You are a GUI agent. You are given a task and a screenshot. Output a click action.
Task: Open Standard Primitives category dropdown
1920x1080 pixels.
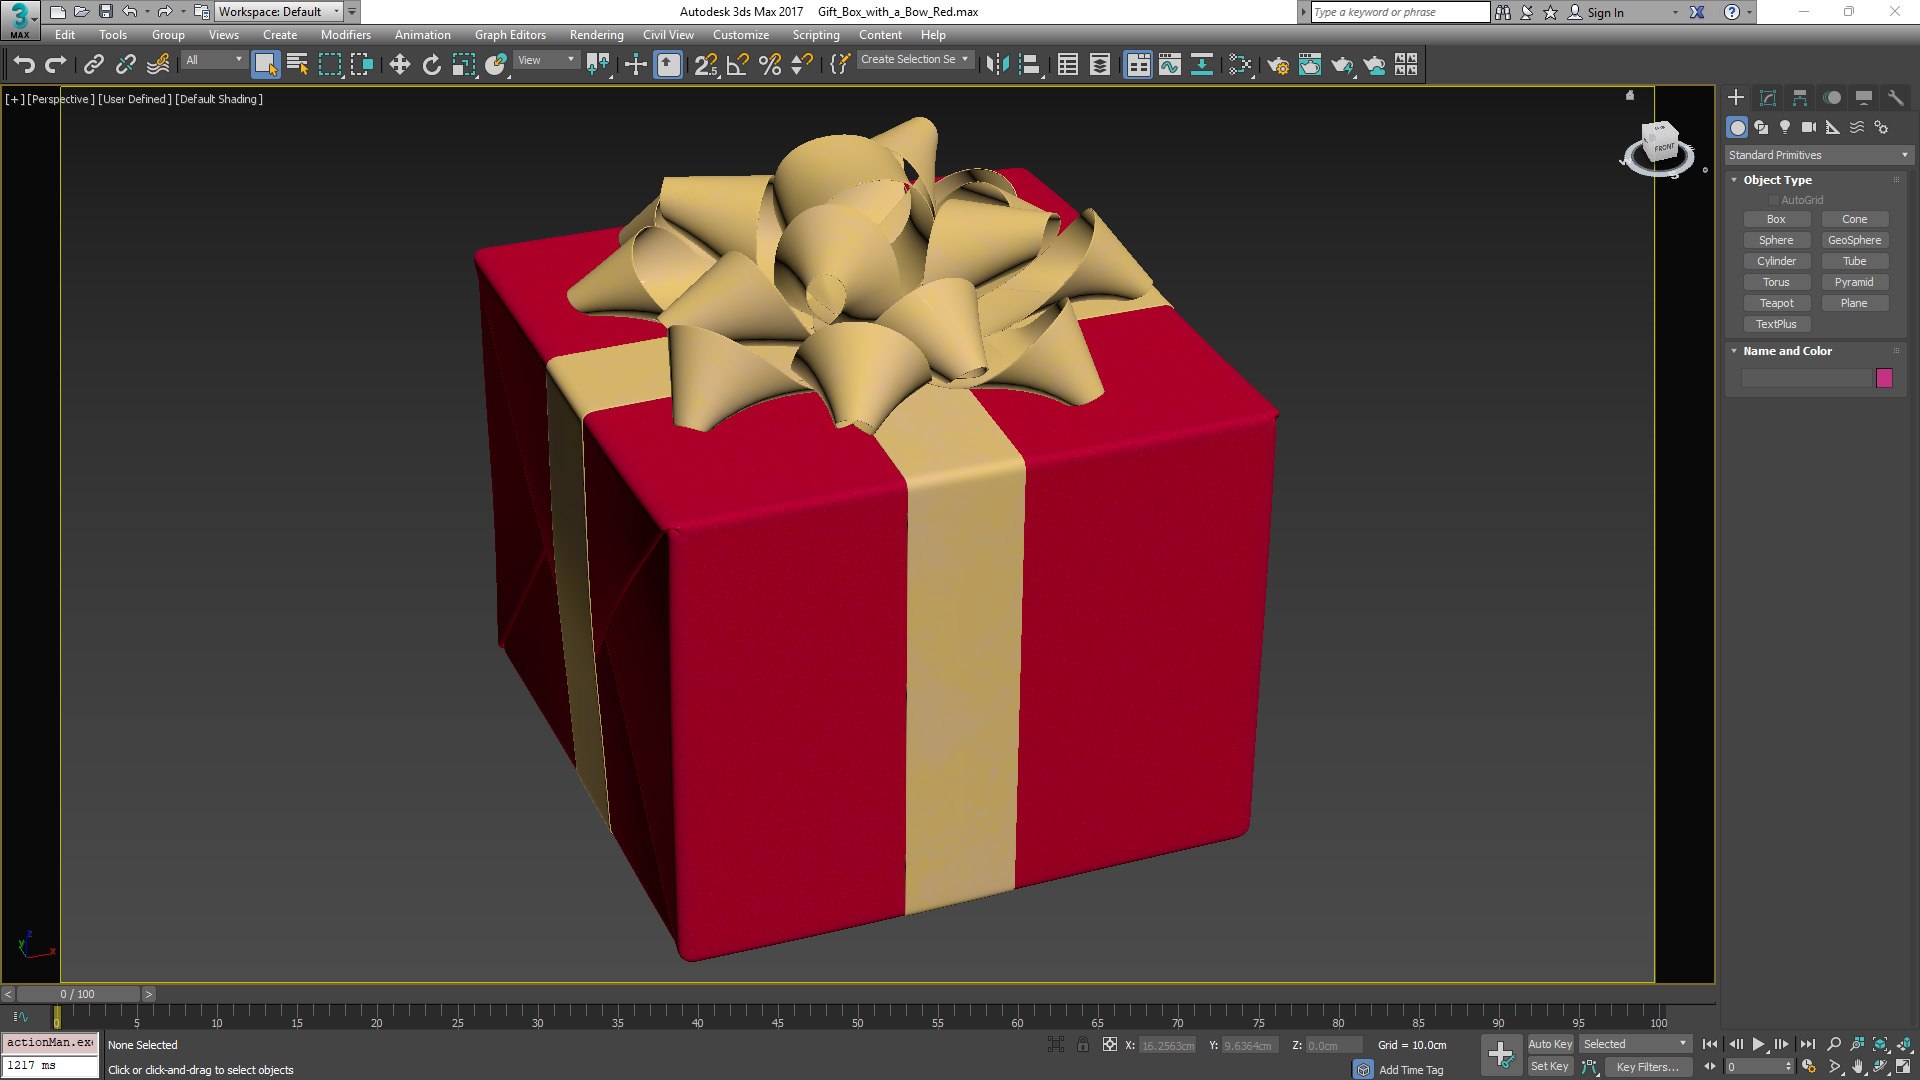tap(1818, 155)
